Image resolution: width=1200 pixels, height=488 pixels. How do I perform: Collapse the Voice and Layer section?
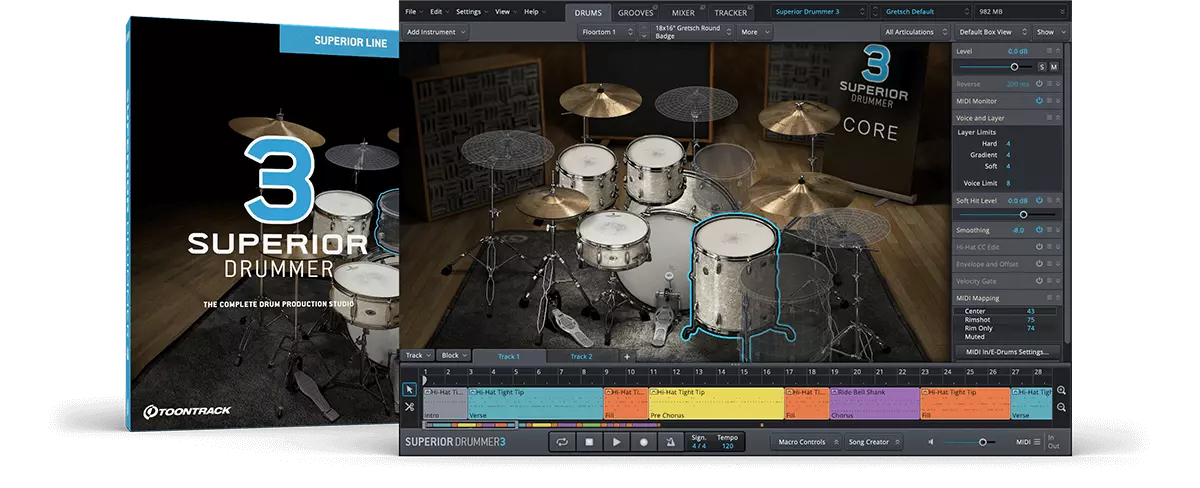click(1058, 117)
